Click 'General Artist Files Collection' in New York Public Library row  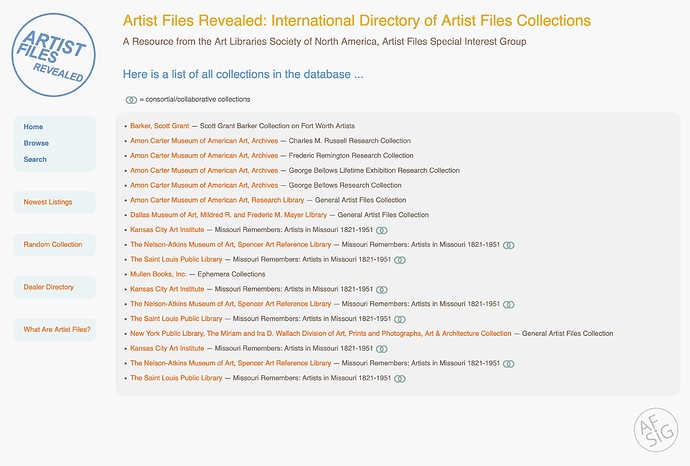(x=568, y=334)
